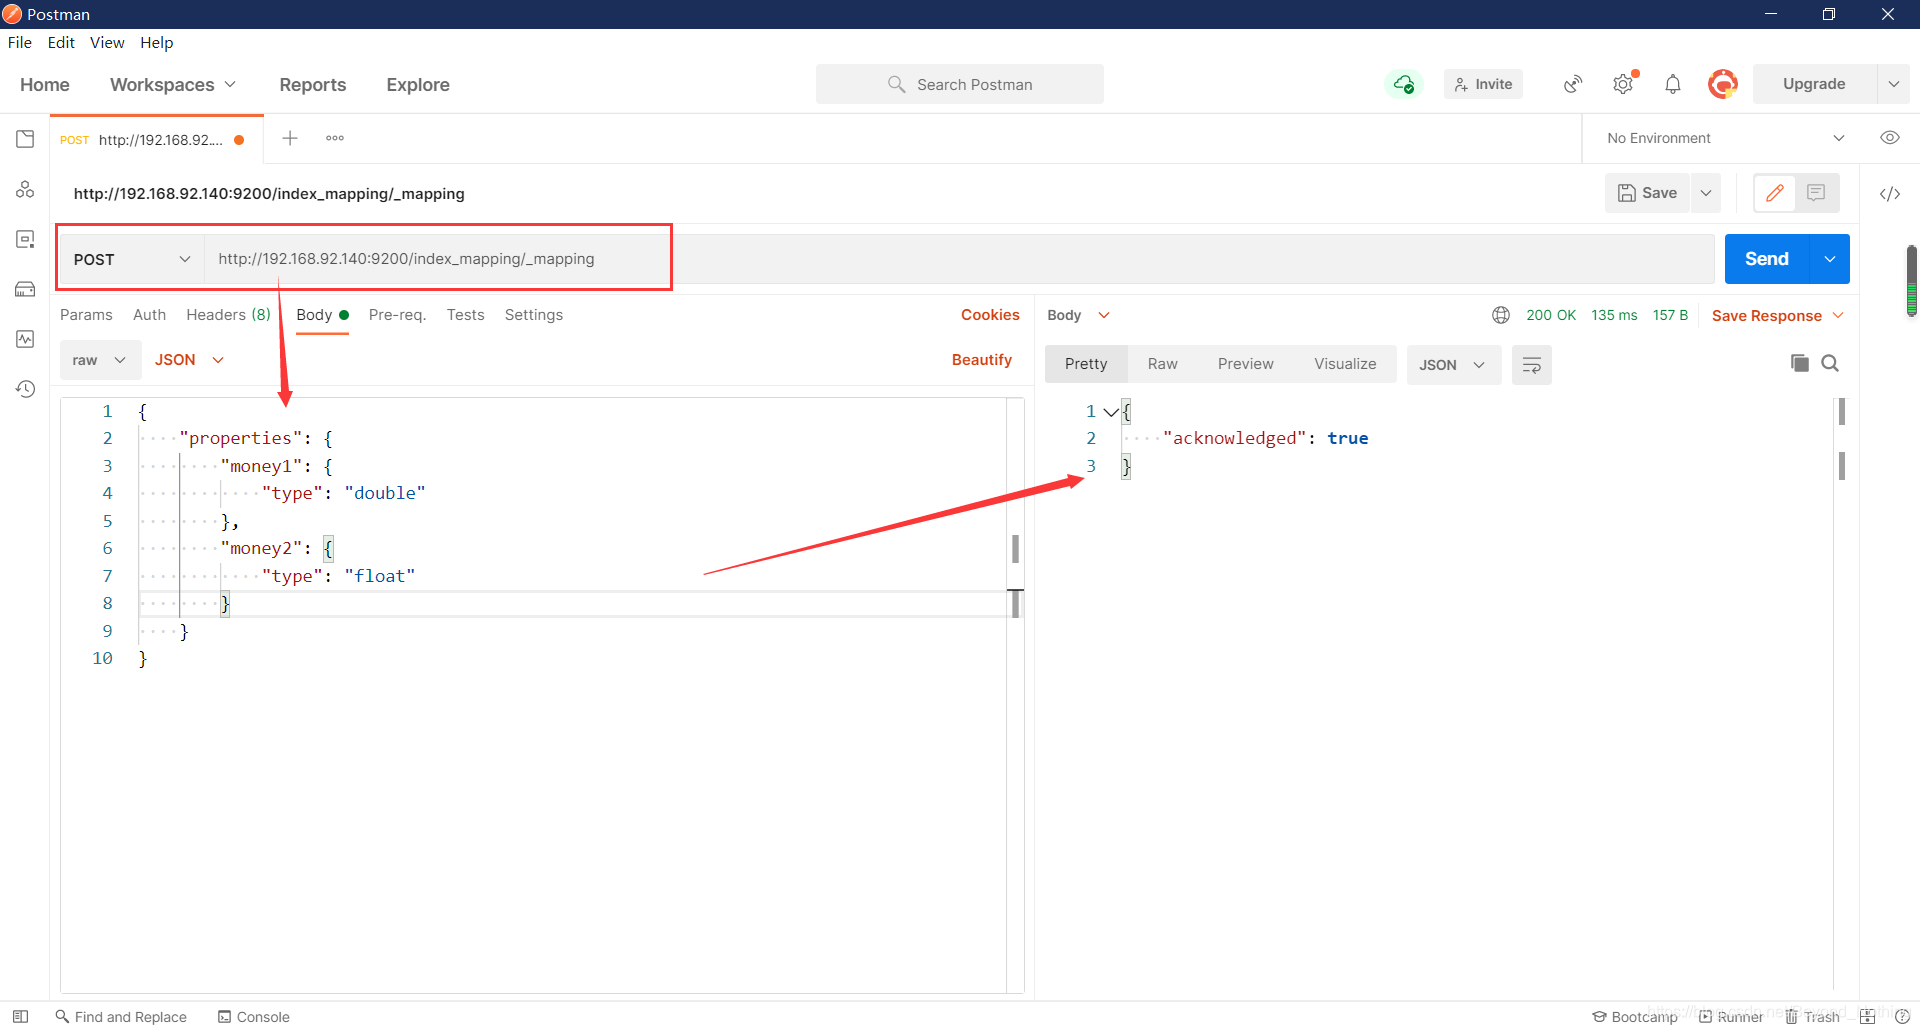Open Send options dropdown arrow
Screen dimensions: 1920x1030
tap(1830, 259)
